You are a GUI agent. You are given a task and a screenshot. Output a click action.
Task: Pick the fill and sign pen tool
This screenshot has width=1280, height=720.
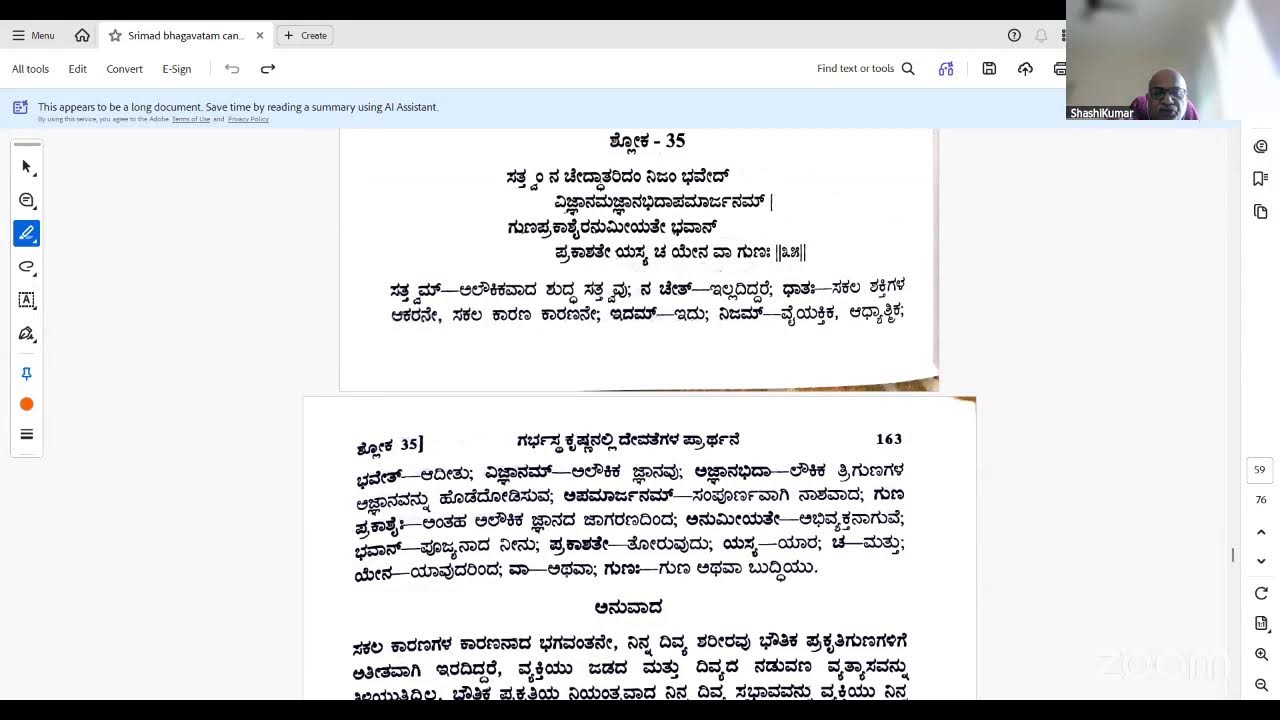[27, 334]
